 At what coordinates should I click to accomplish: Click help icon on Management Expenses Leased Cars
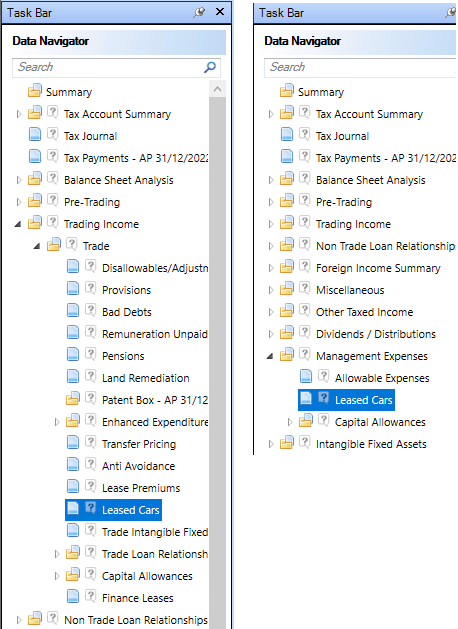point(324,398)
